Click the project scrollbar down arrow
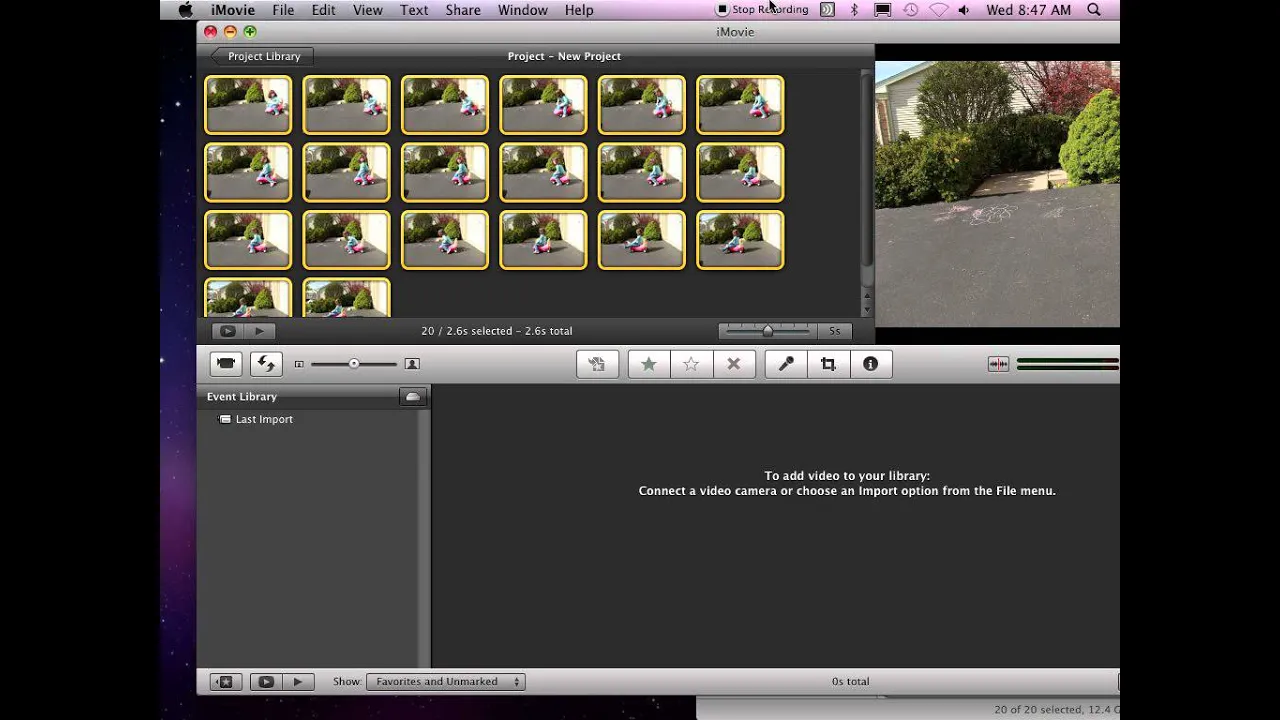 coord(867,311)
